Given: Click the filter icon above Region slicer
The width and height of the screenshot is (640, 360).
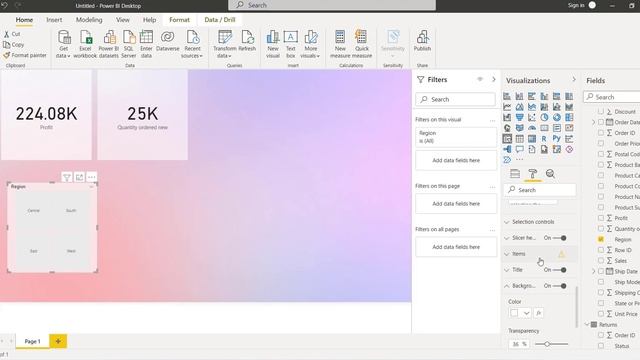Looking at the screenshot, I should [x=67, y=177].
